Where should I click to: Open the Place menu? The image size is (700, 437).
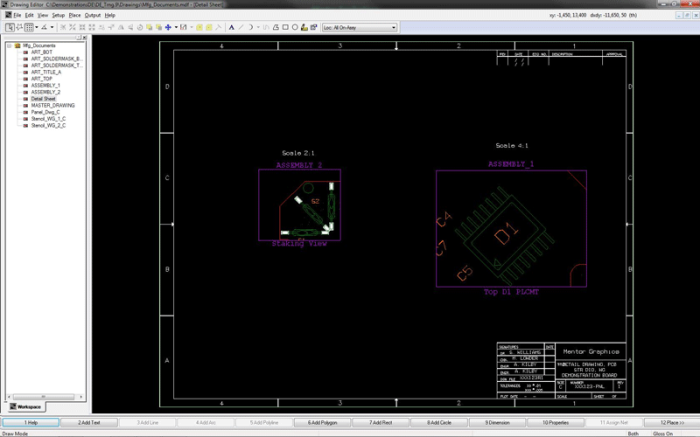[x=76, y=15]
